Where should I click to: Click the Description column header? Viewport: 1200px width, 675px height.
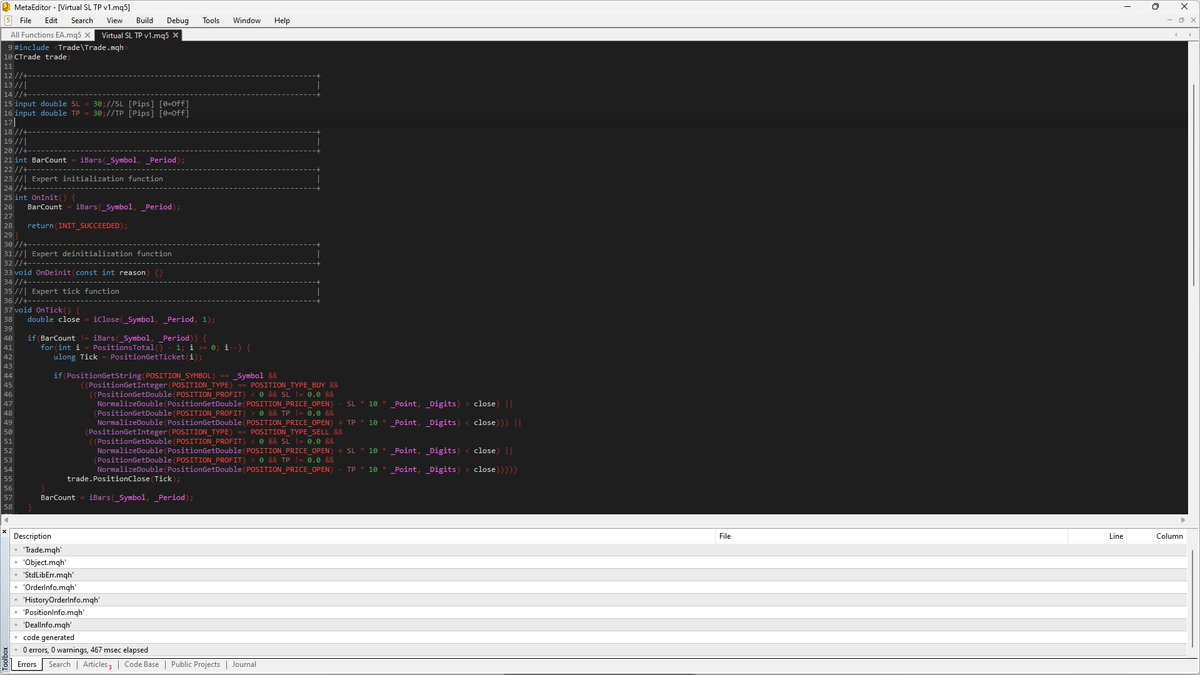pos(363,536)
